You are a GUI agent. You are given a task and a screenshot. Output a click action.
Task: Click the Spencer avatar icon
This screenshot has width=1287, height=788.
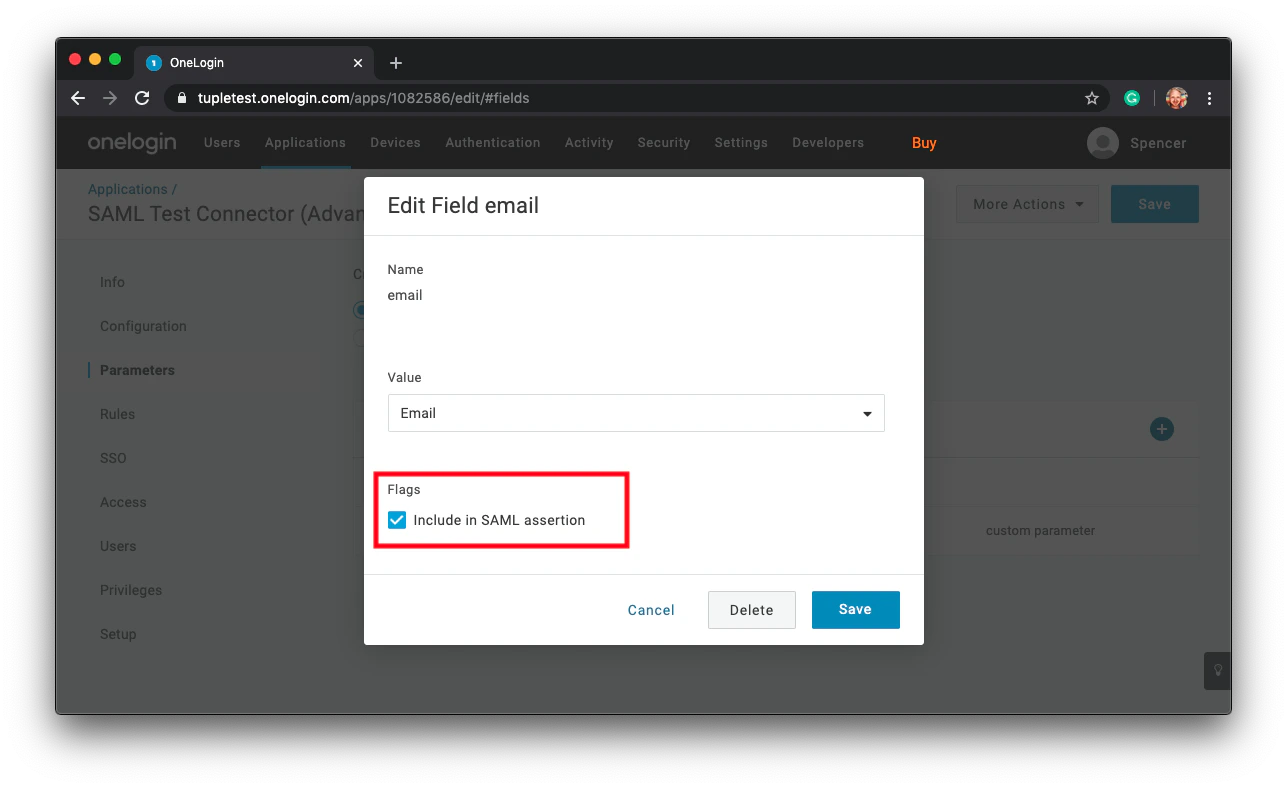(x=1103, y=143)
